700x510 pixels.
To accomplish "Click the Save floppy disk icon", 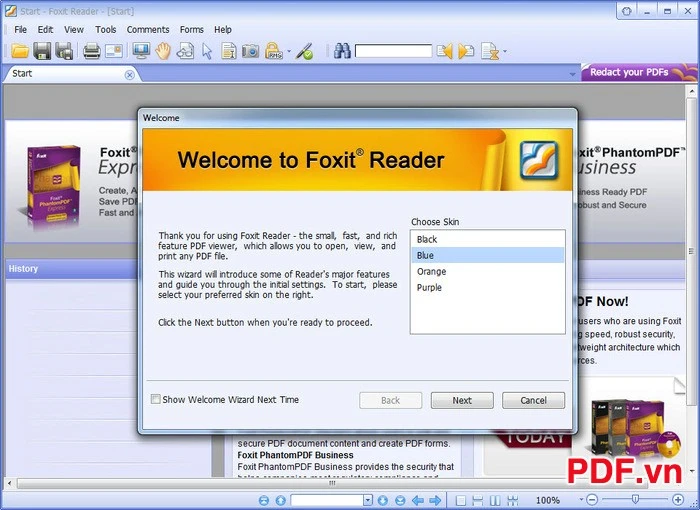I will click(42, 51).
